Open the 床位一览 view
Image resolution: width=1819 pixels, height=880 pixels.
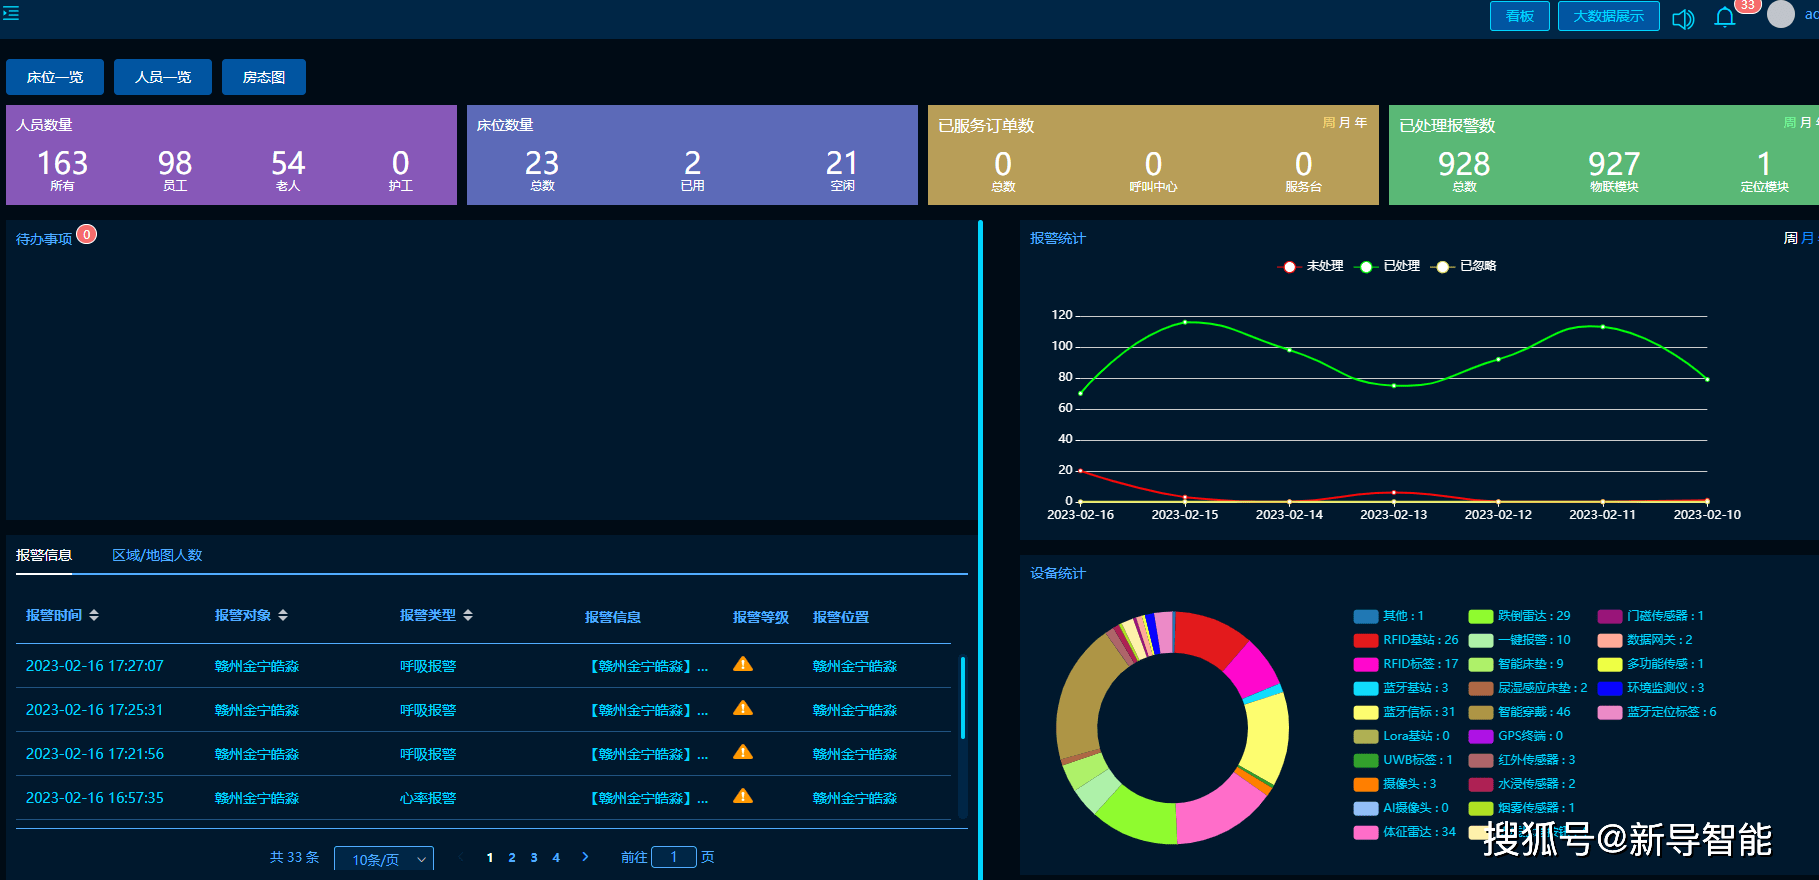coord(55,77)
